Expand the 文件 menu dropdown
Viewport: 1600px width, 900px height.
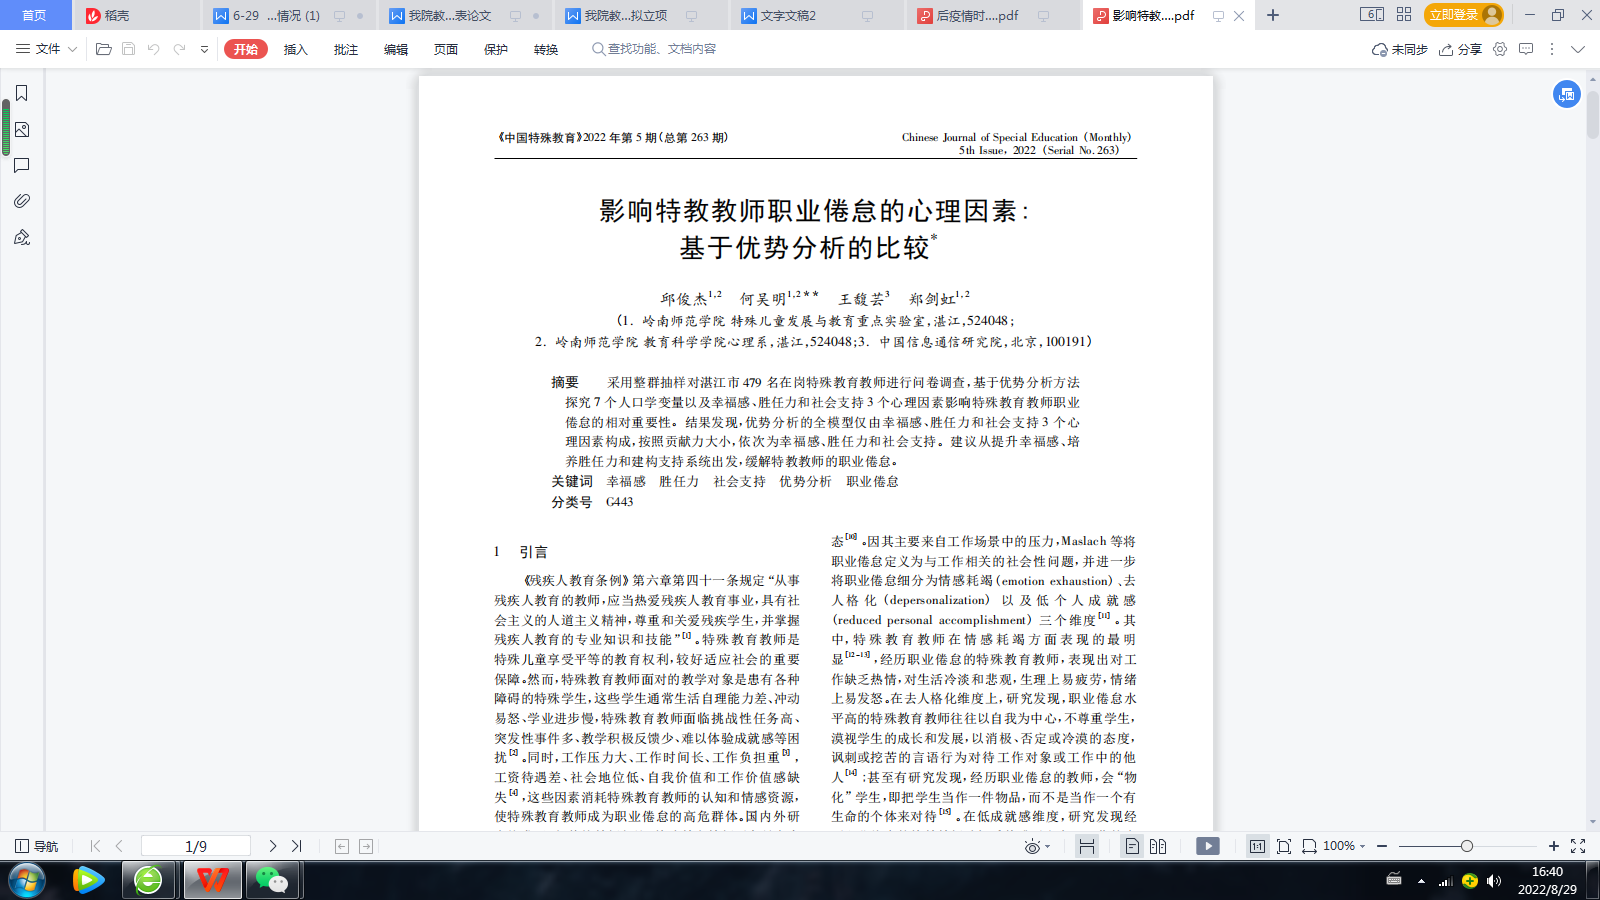pos(47,49)
